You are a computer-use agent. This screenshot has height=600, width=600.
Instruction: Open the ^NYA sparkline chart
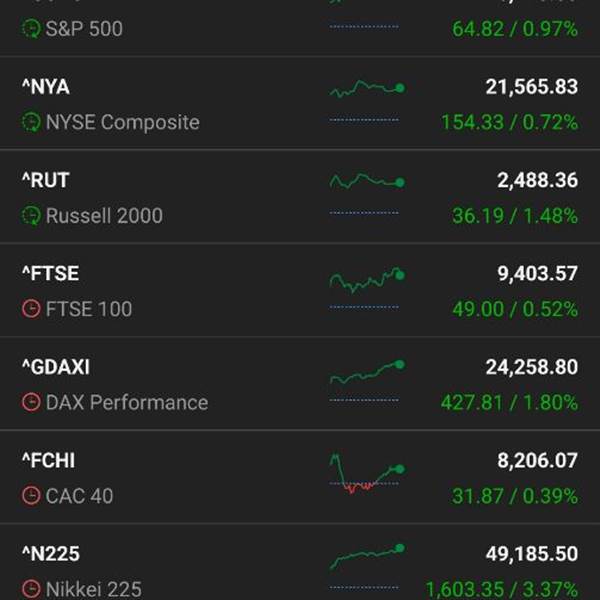(x=366, y=91)
